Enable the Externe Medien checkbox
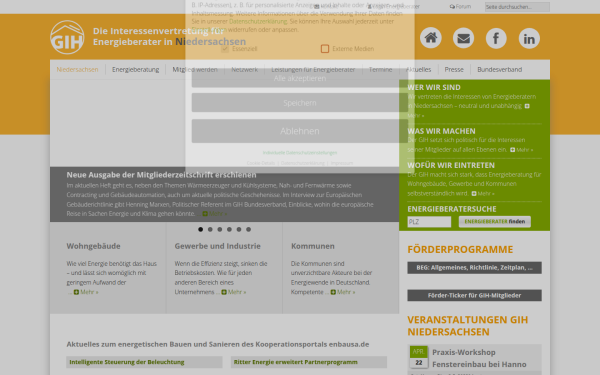The height and width of the screenshot is (375, 600). click(x=325, y=49)
